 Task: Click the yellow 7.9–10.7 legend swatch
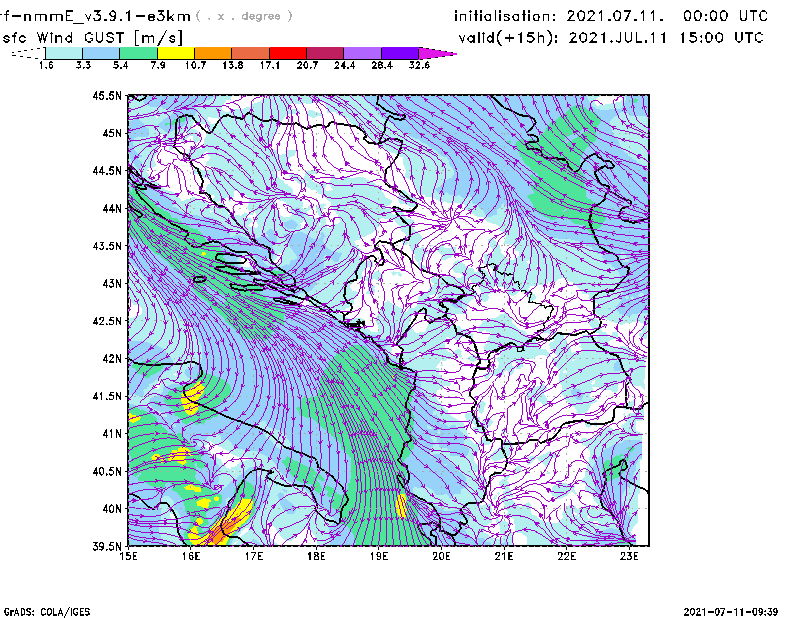(176, 53)
